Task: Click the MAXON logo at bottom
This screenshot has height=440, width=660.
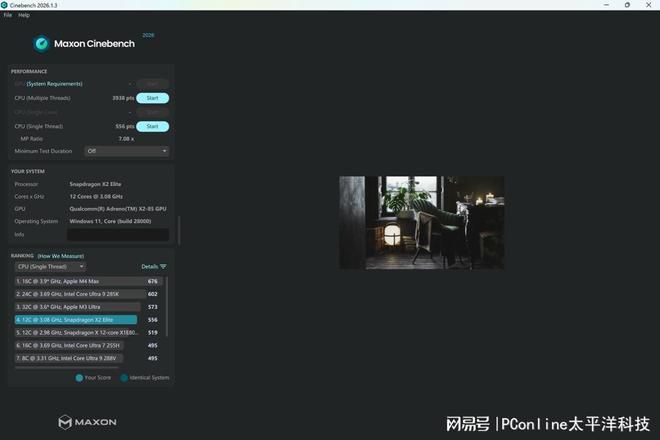Action: (x=87, y=422)
